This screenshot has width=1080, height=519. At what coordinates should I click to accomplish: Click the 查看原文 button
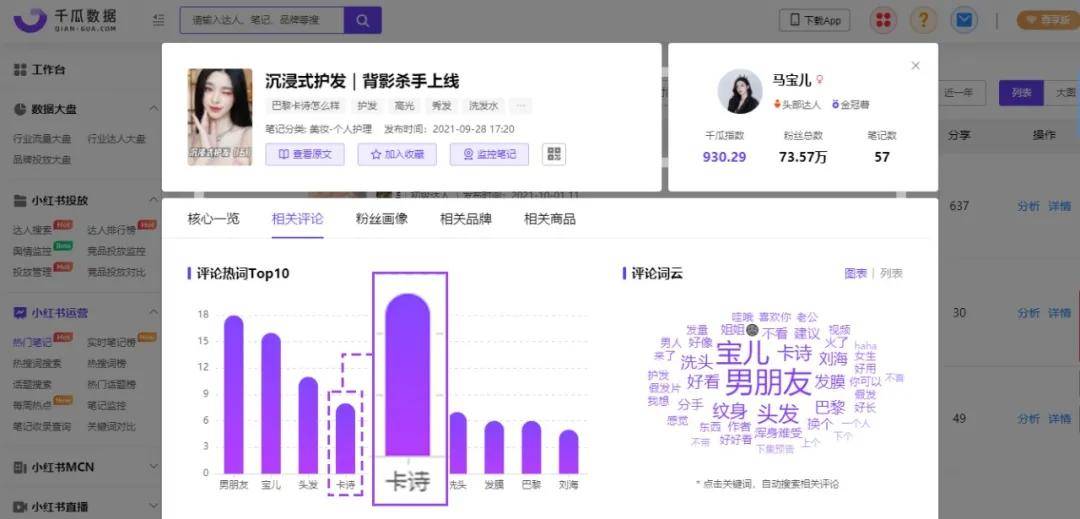[x=305, y=154]
